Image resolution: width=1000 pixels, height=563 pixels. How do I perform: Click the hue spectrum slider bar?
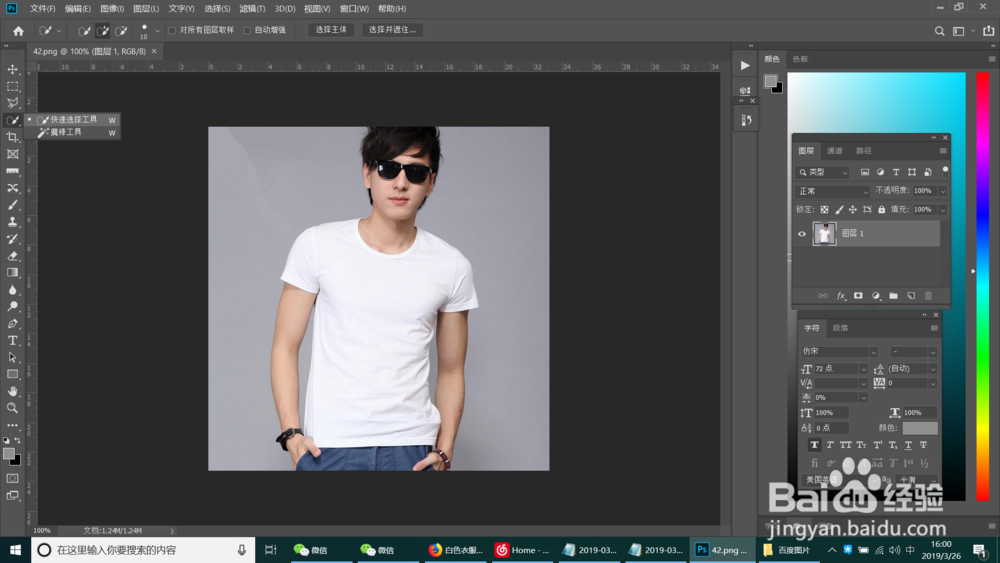[983, 286]
